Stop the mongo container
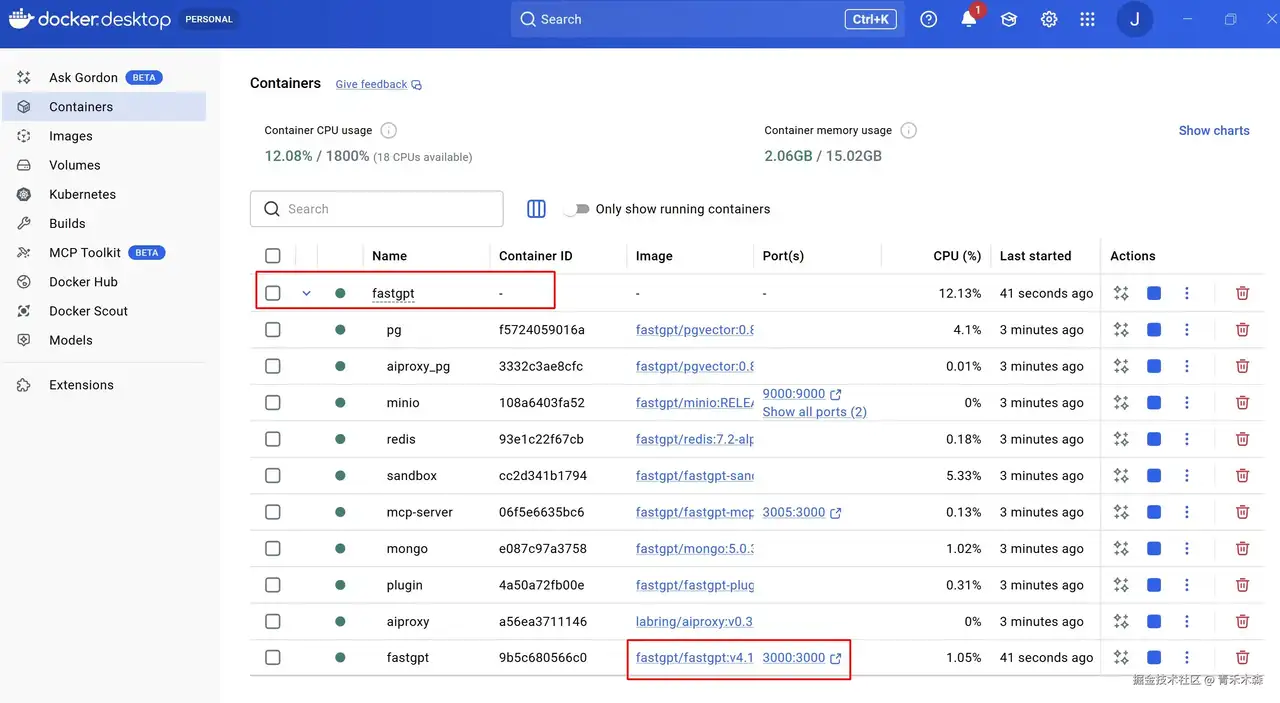The height and width of the screenshot is (703, 1280). tap(1154, 549)
